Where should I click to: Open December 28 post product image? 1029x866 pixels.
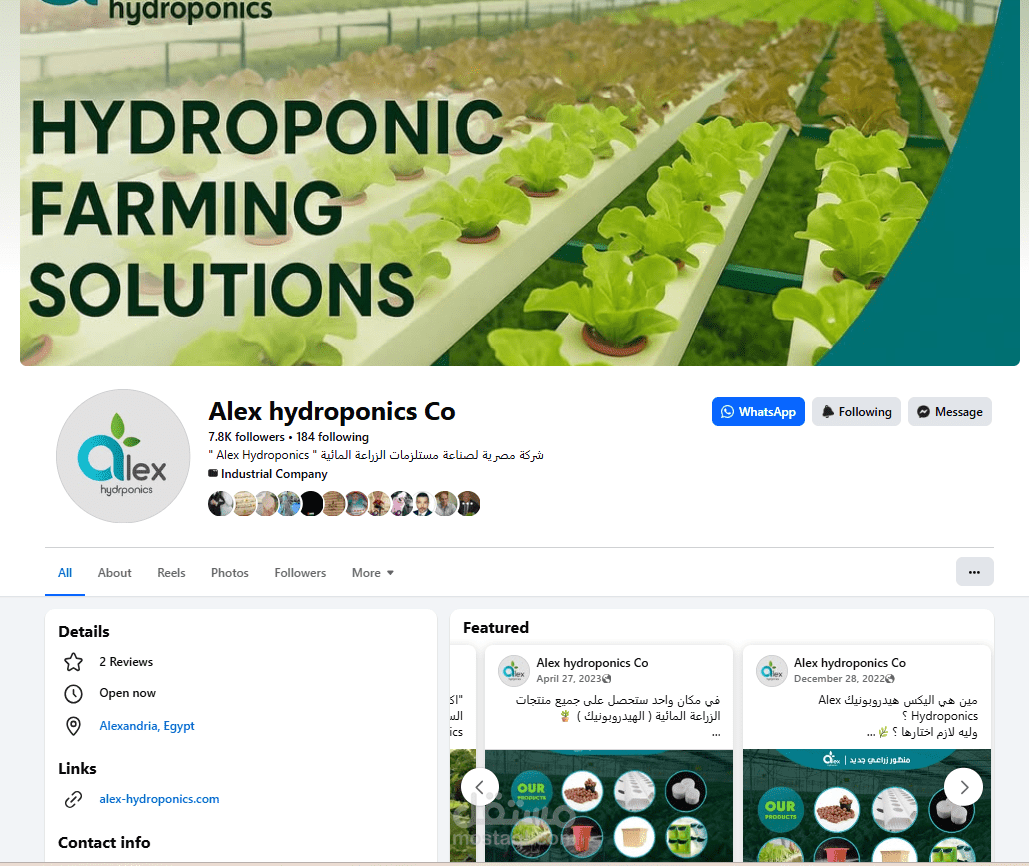pyautogui.click(x=867, y=806)
